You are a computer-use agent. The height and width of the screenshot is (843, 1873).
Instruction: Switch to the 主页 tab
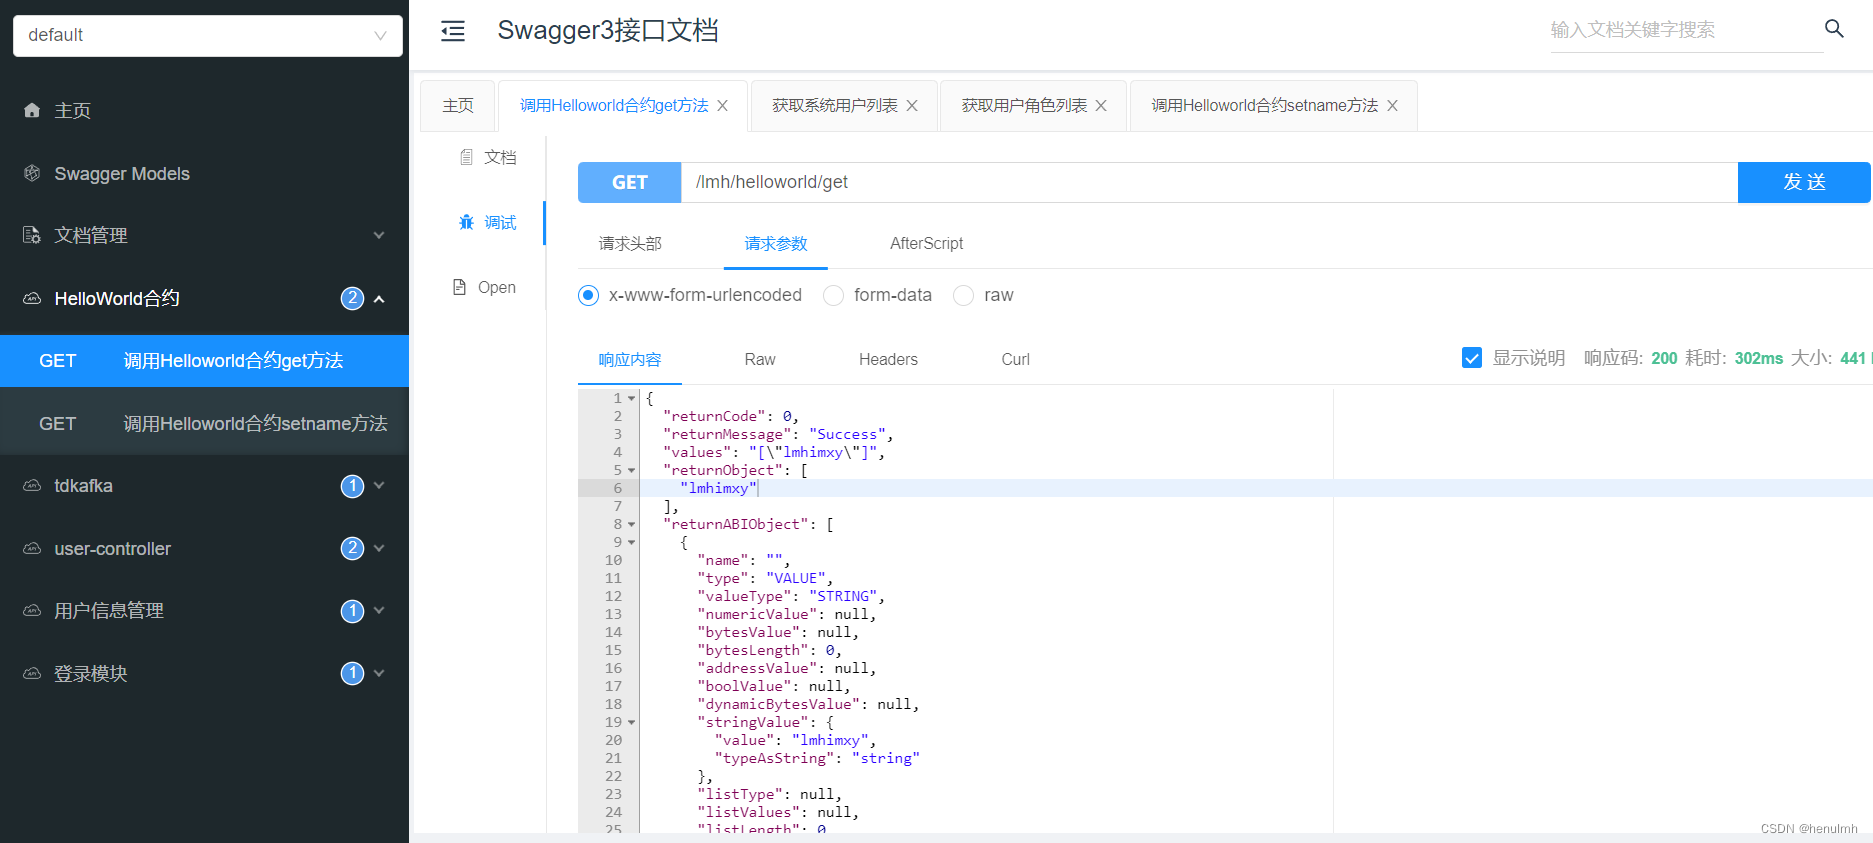pos(458,105)
